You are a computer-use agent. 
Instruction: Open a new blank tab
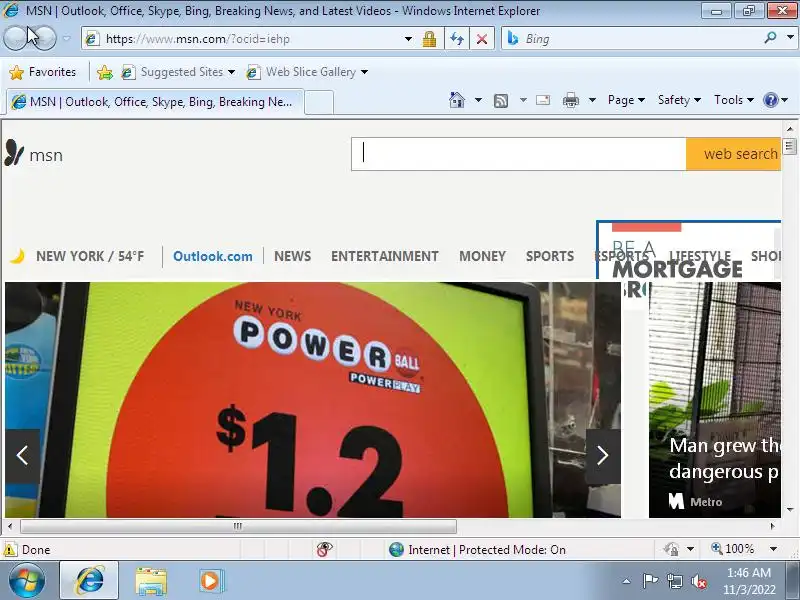[319, 102]
